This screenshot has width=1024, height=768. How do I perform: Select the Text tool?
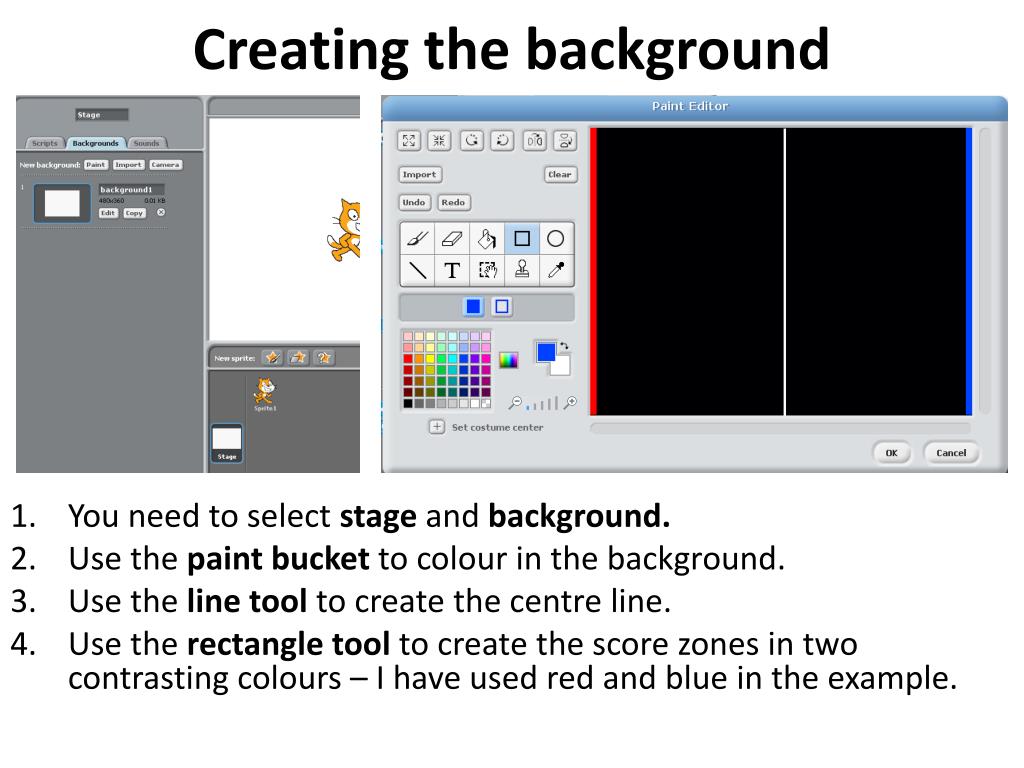pyautogui.click(x=452, y=270)
